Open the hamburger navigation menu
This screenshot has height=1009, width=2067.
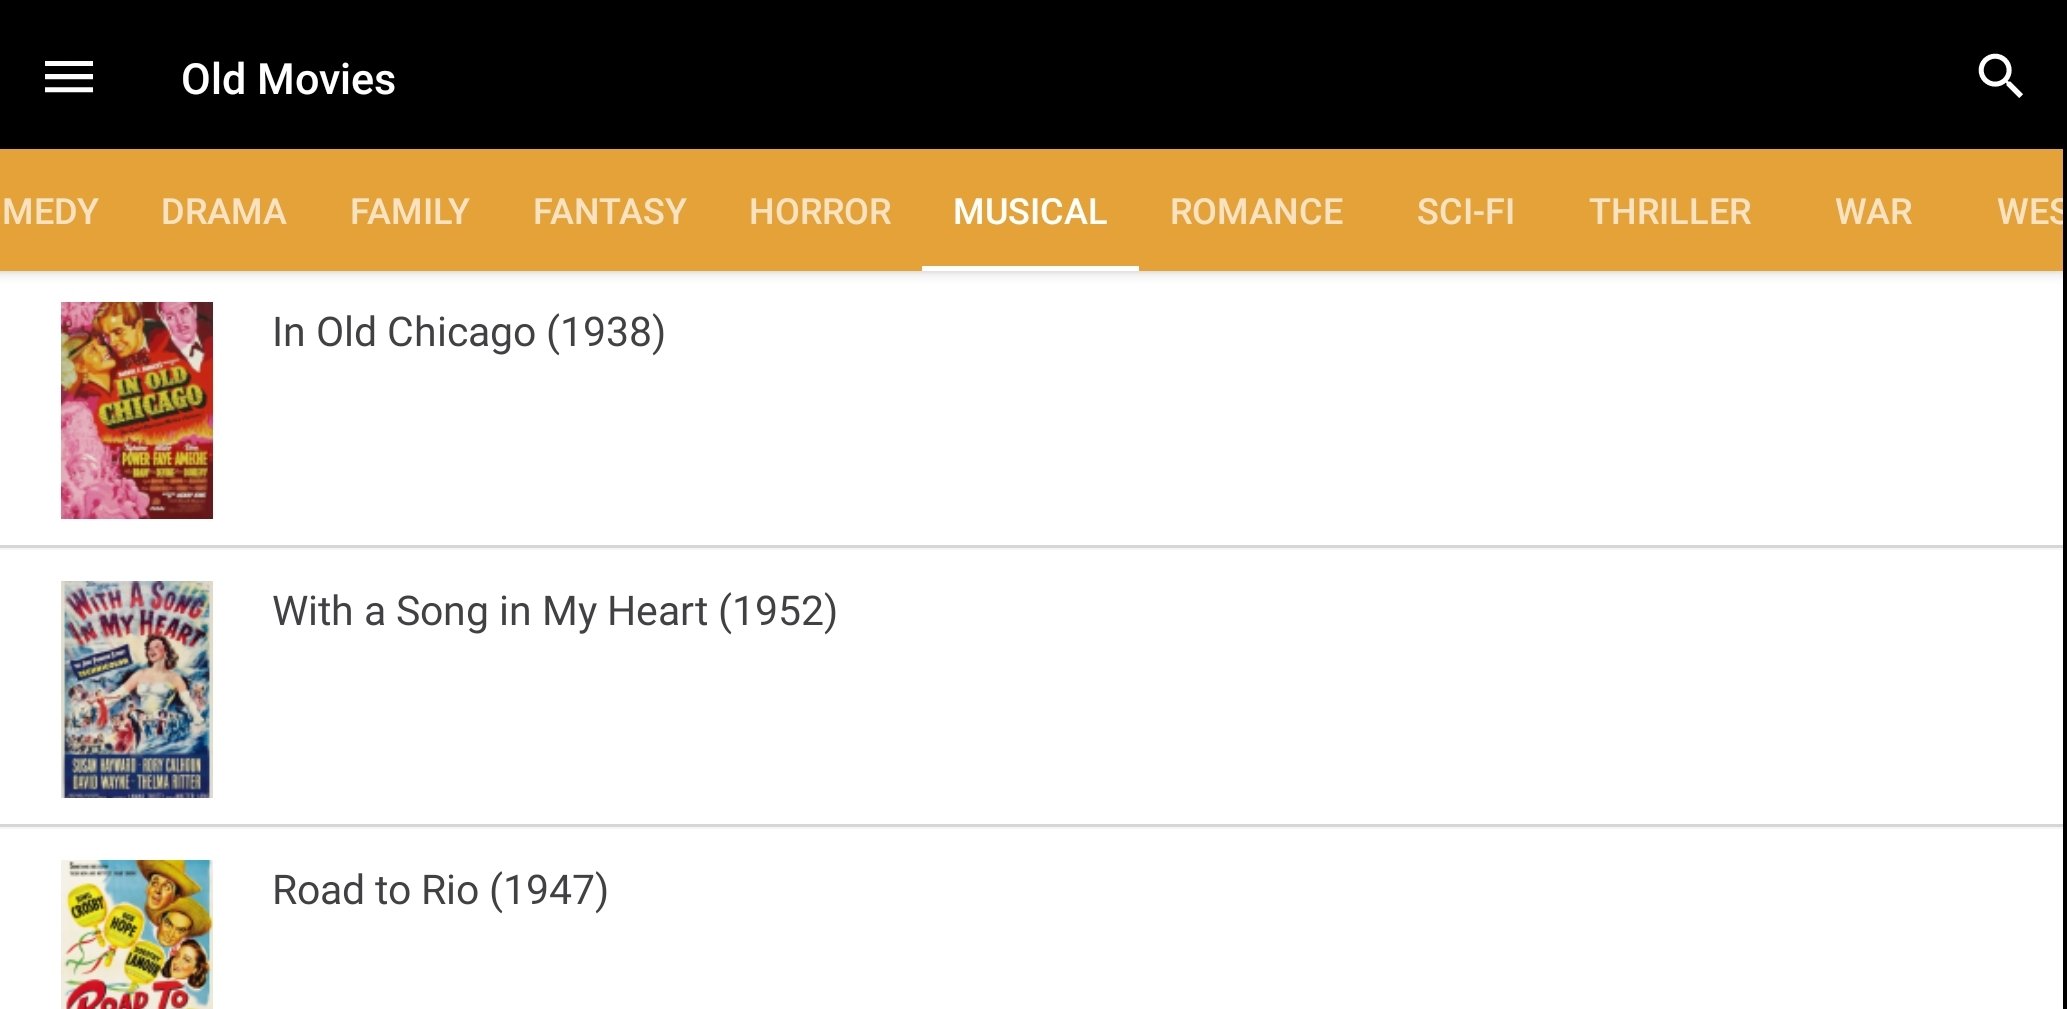pos(69,77)
